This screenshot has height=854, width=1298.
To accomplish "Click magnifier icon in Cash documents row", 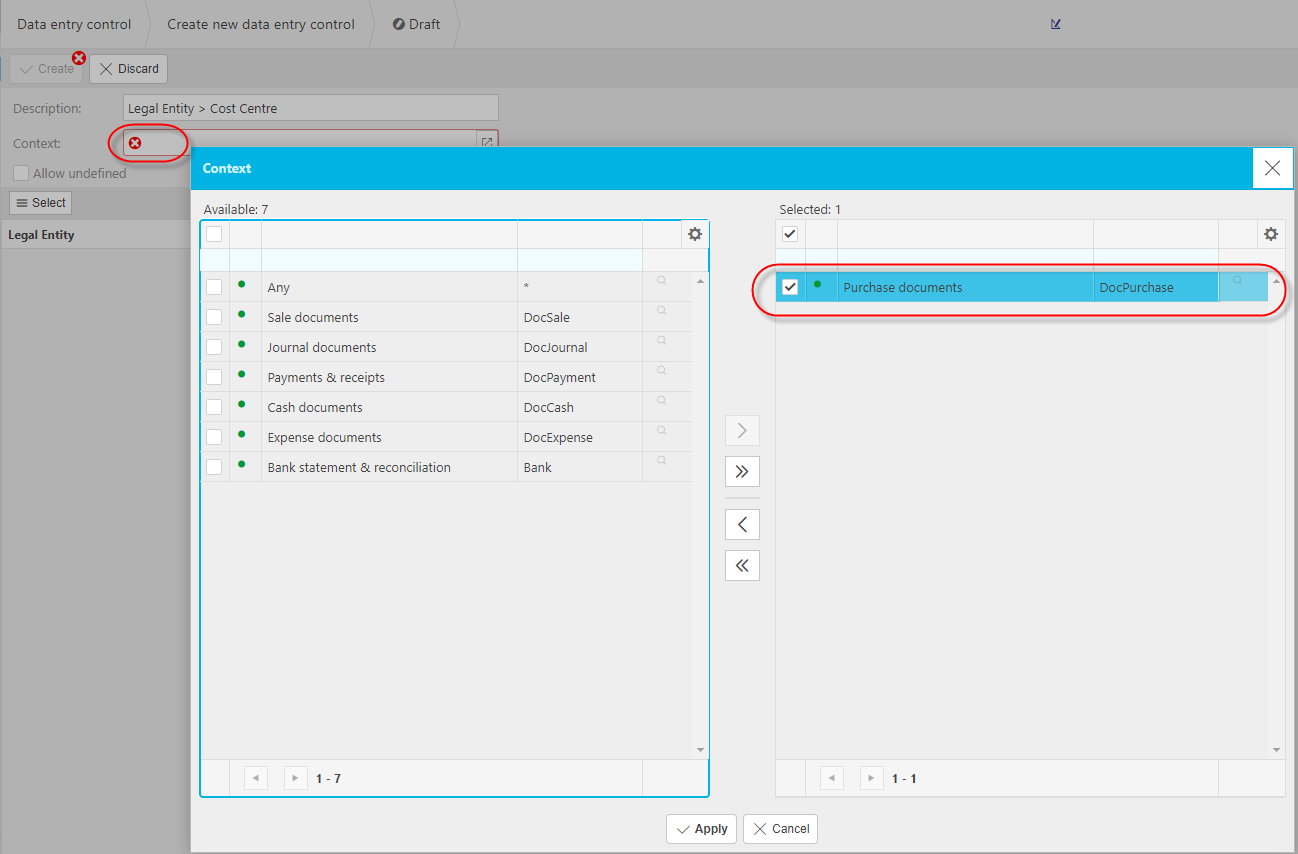I will (661, 401).
